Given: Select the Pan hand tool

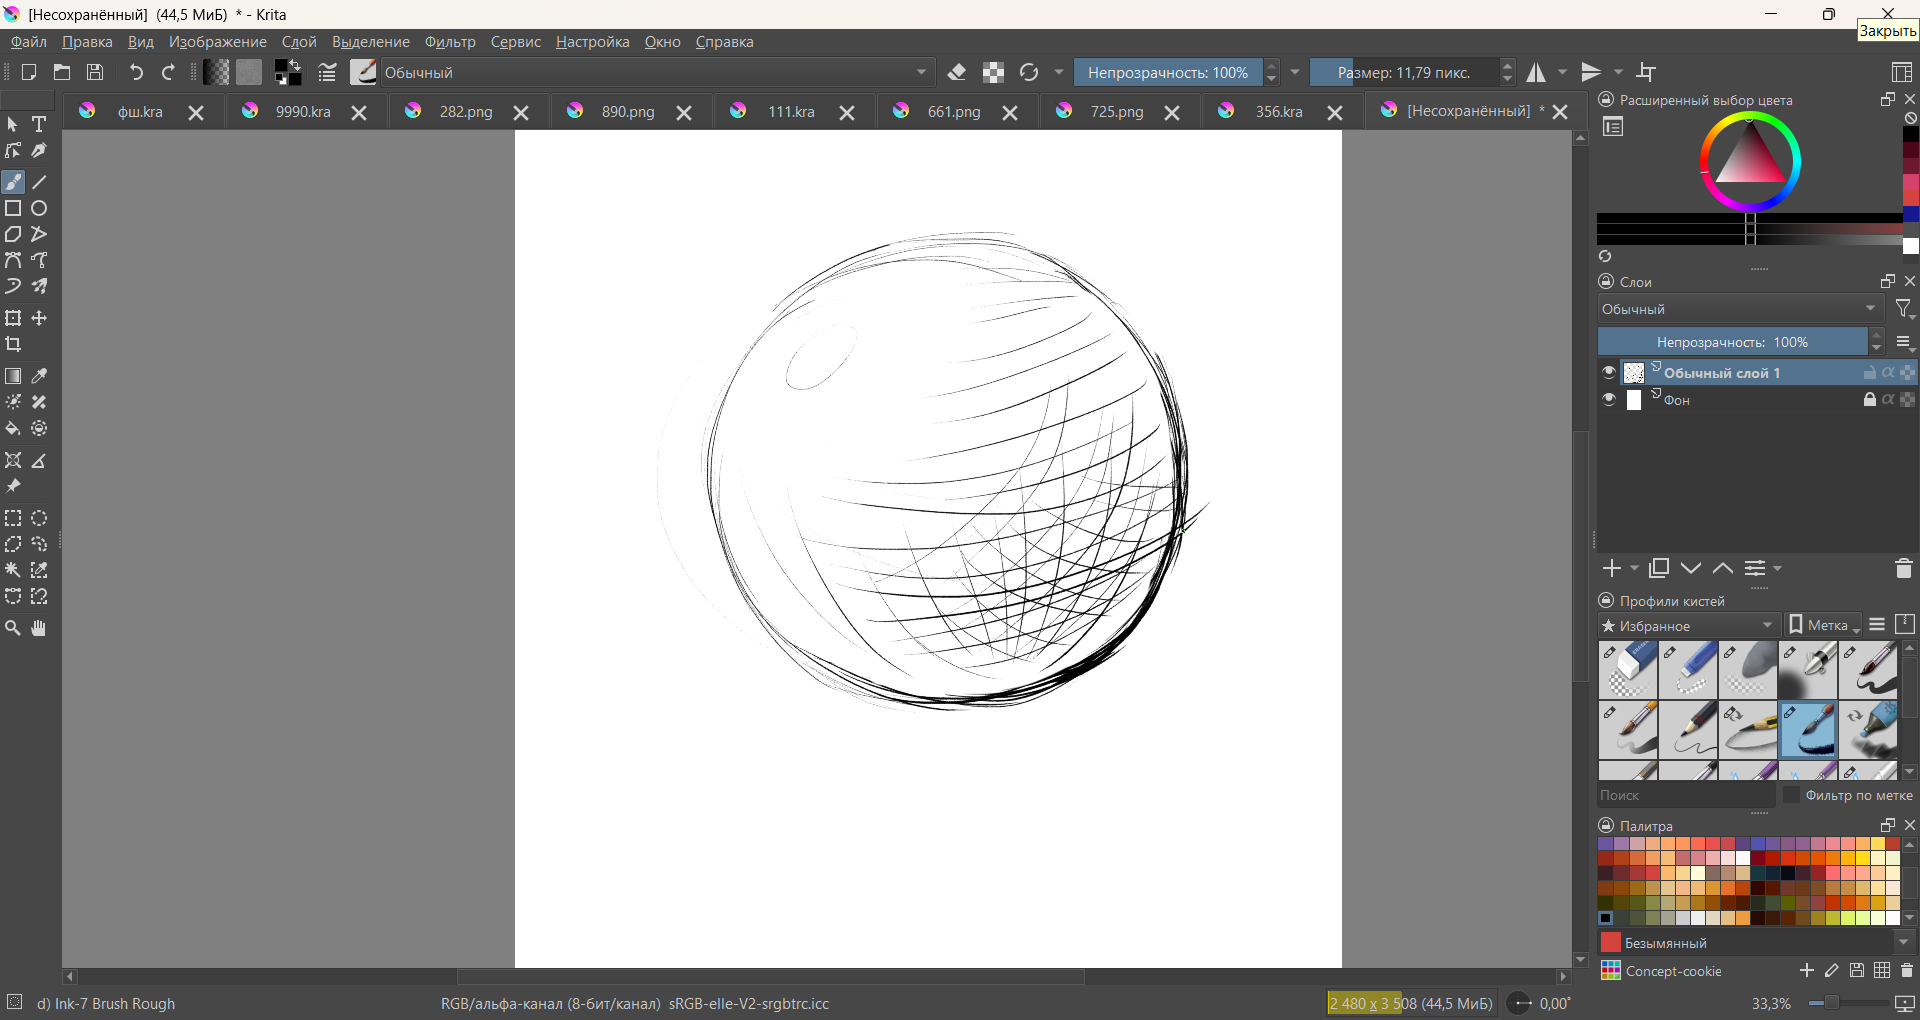Looking at the screenshot, I should point(39,628).
